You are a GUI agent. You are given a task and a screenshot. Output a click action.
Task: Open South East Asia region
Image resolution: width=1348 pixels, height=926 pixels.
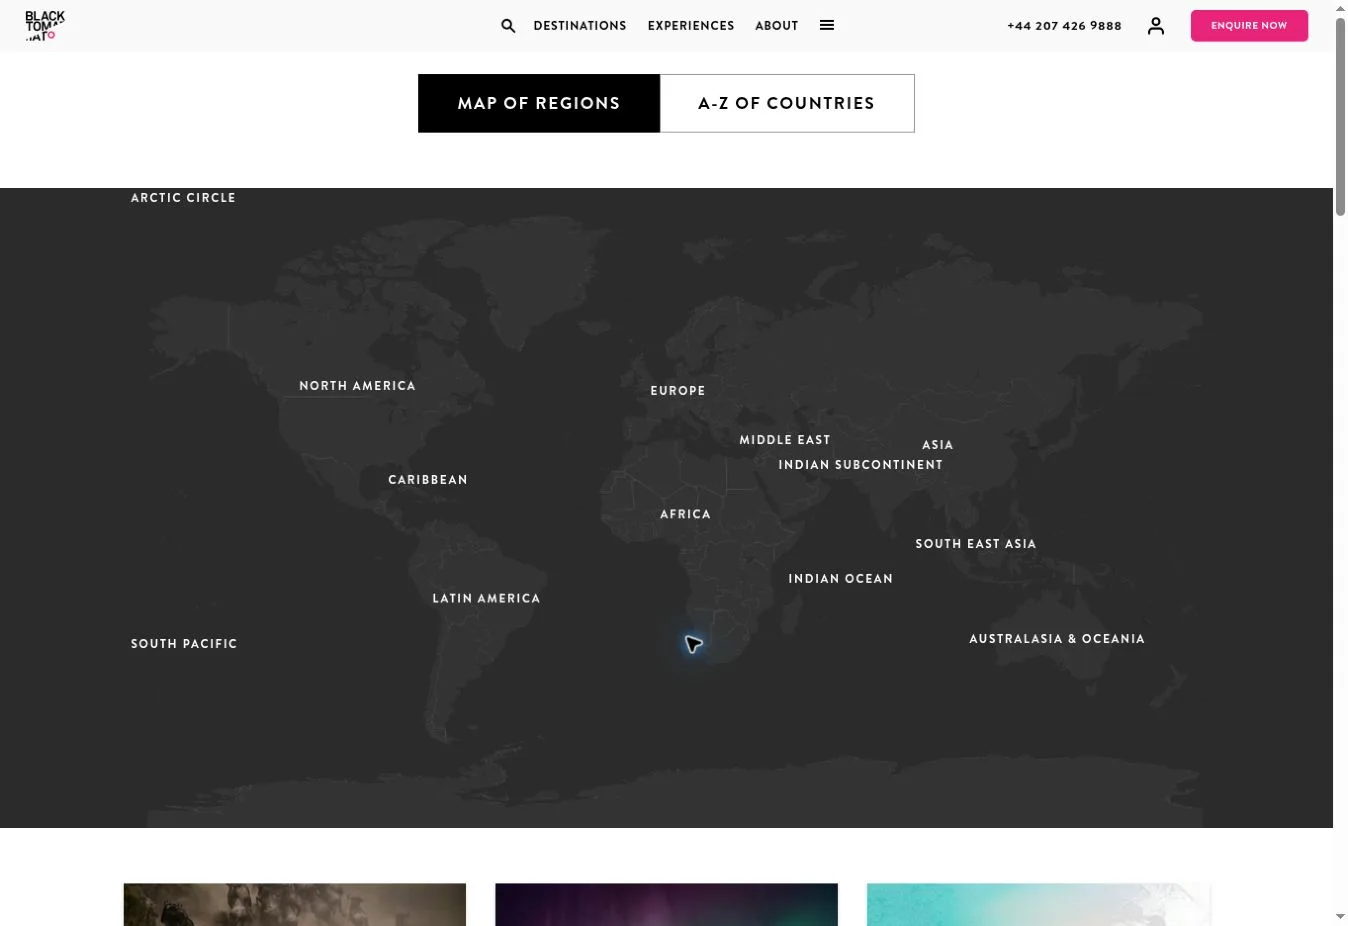click(x=976, y=544)
